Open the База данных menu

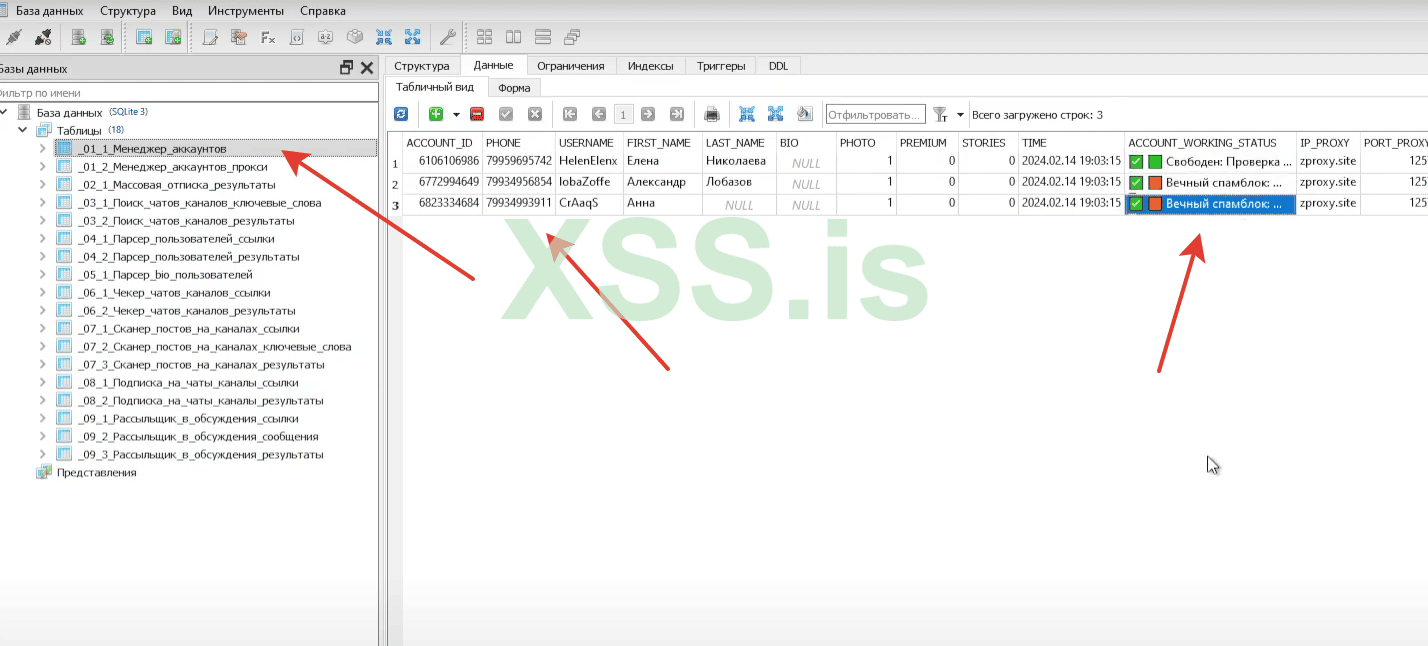(x=49, y=11)
